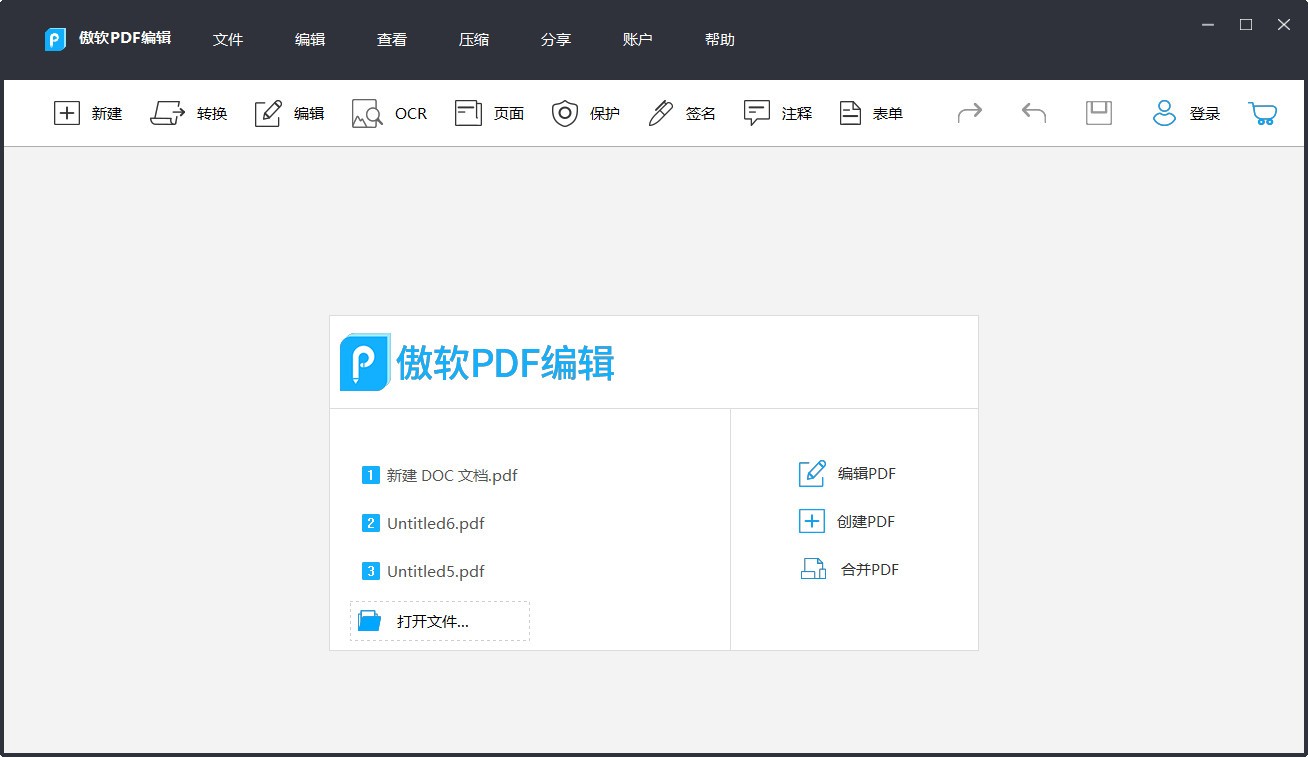This screenshot has width=1308, height=757.
Task: Click the 转换 toolbar label
Action: pos(212,114)
